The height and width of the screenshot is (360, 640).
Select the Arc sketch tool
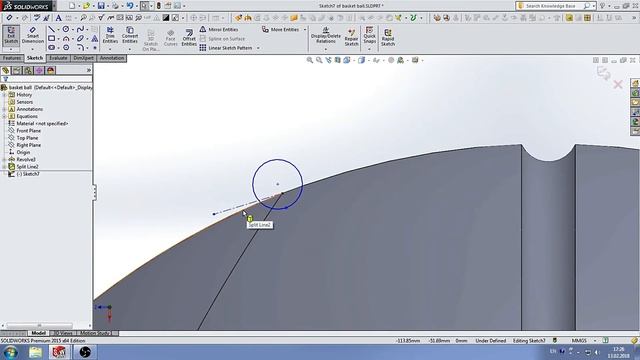coord(66,38)
